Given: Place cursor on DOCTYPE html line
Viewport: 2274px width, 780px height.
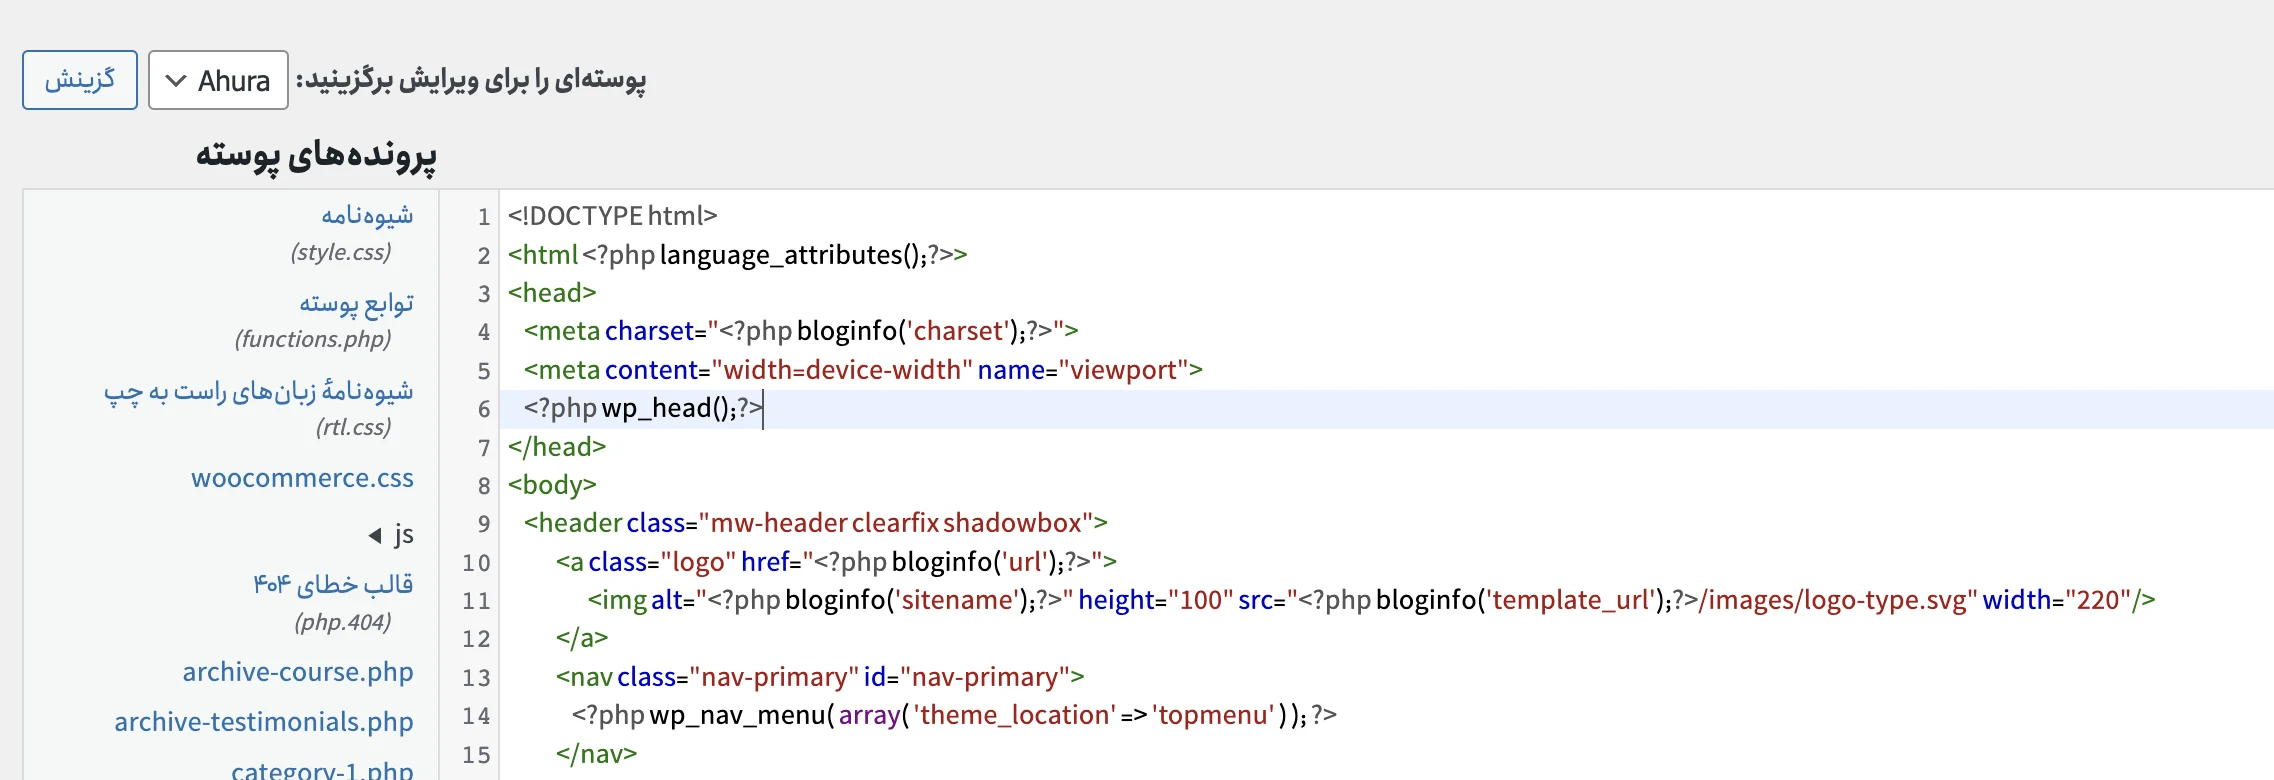Looking at the screenshot, I should (612, 216).
